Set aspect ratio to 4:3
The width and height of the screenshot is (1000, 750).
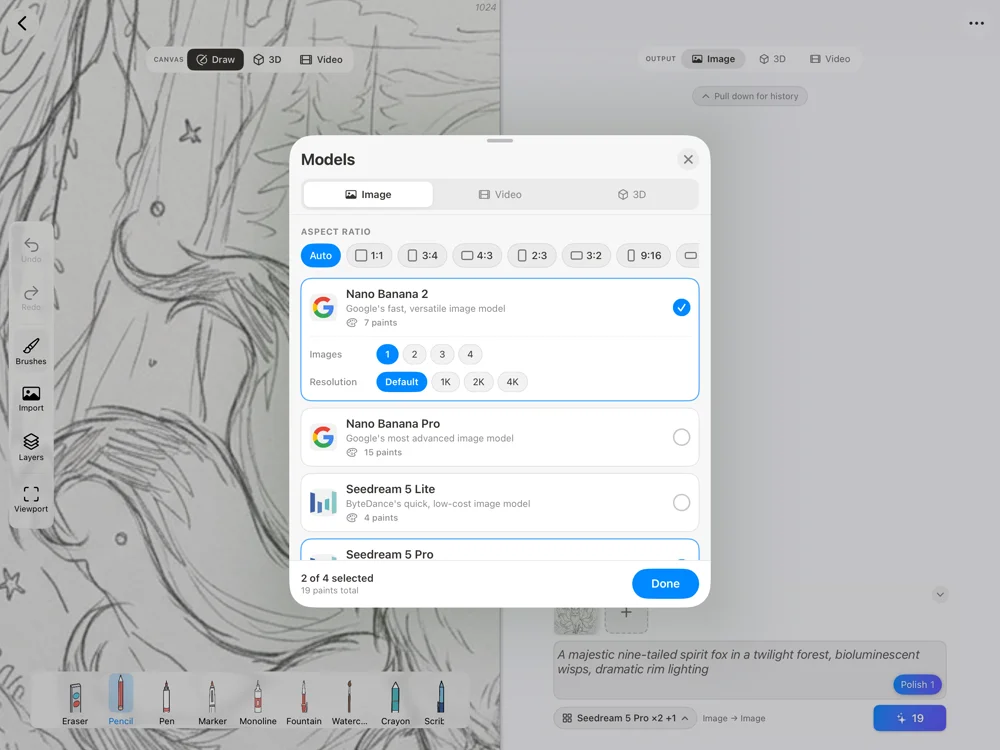(x=477, y=256)
